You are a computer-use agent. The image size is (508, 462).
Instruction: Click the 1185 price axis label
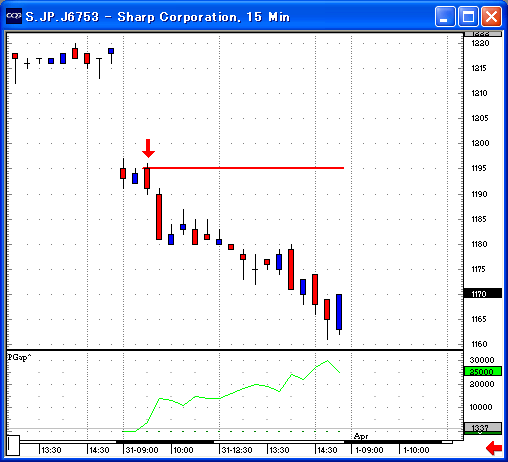pyautogui.click(x=479, y=219)
